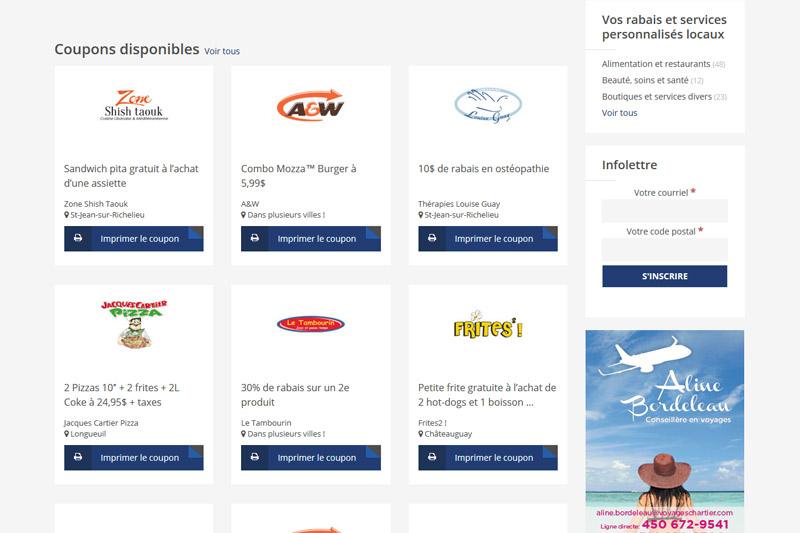The image size is (800, 533).
Task: Click the S'INSCRIRE button
Action: pos(665,276)
